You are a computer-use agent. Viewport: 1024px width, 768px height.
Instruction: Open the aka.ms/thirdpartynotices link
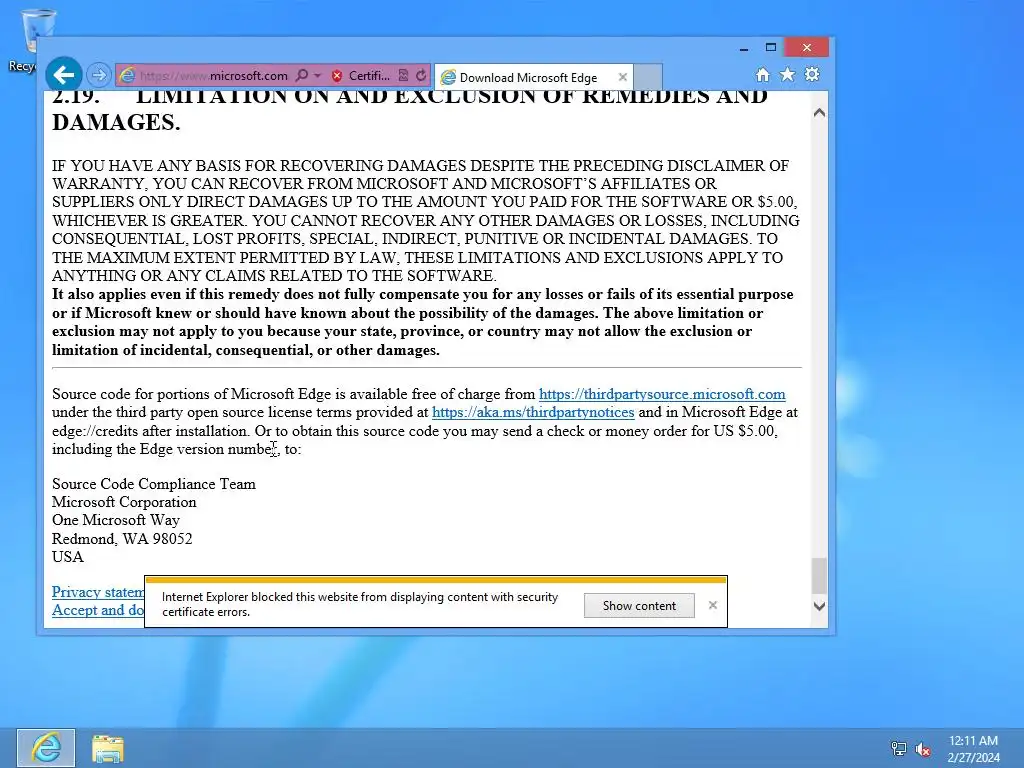point(533,412)
